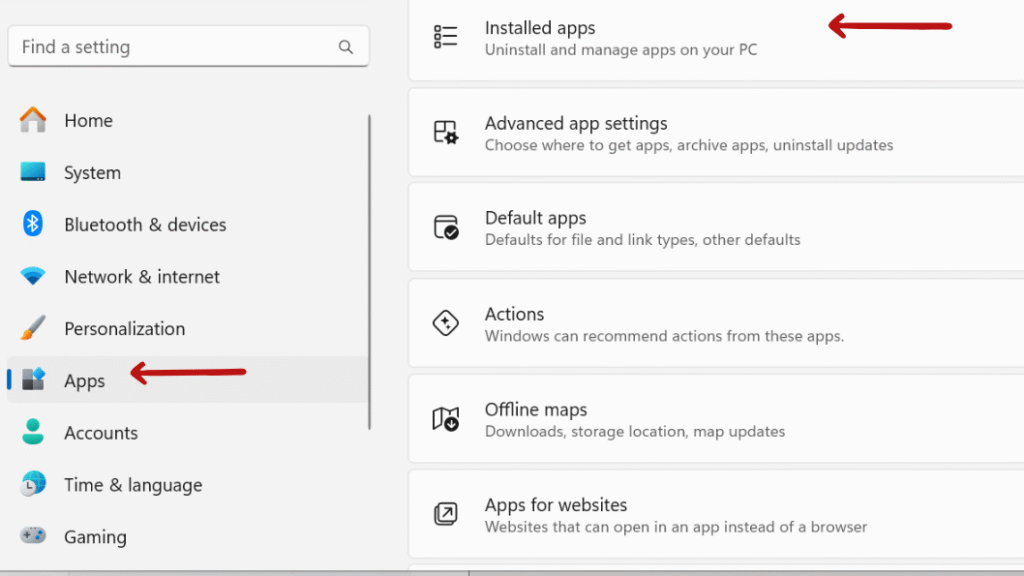Click the sidebar vertical scrollbar
This screenshot has height=576, width=1024.
coord(370,272)
